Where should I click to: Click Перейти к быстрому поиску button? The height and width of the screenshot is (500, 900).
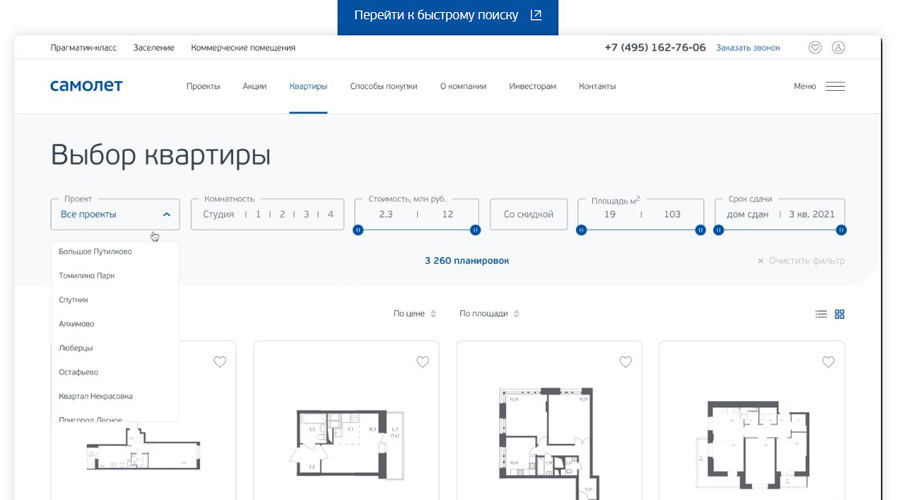pos(448,17)
